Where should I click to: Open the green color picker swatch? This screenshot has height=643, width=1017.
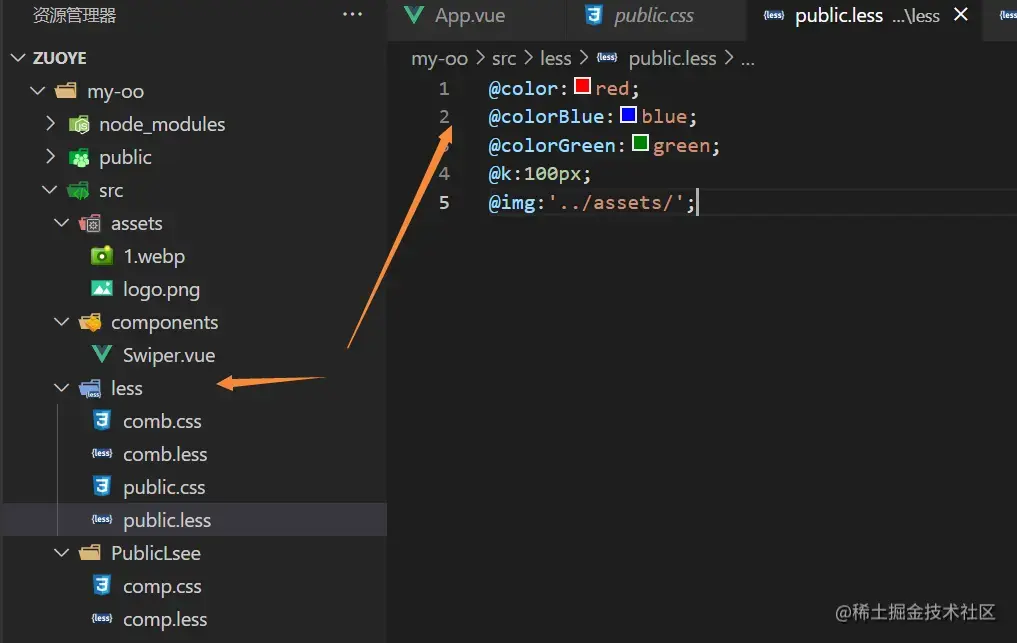[640, 143]
